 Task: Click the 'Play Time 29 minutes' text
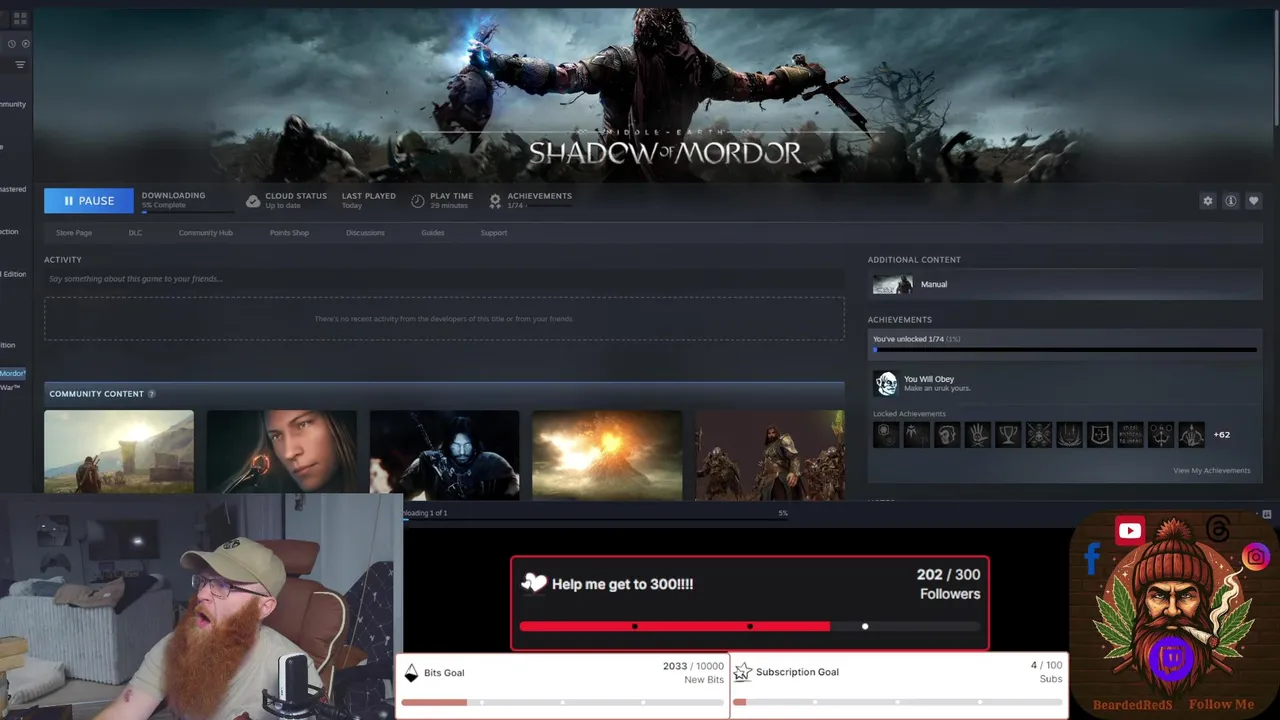point(451,200)
